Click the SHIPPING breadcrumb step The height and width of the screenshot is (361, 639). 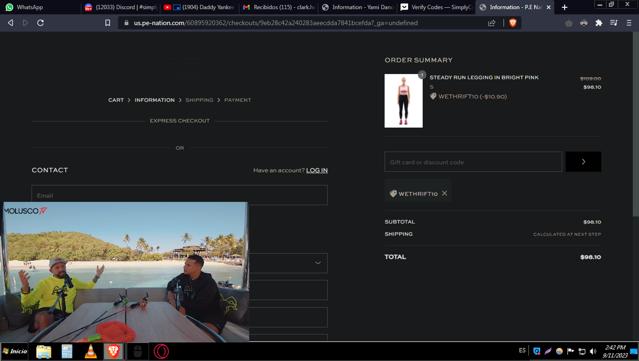(199, 100)
